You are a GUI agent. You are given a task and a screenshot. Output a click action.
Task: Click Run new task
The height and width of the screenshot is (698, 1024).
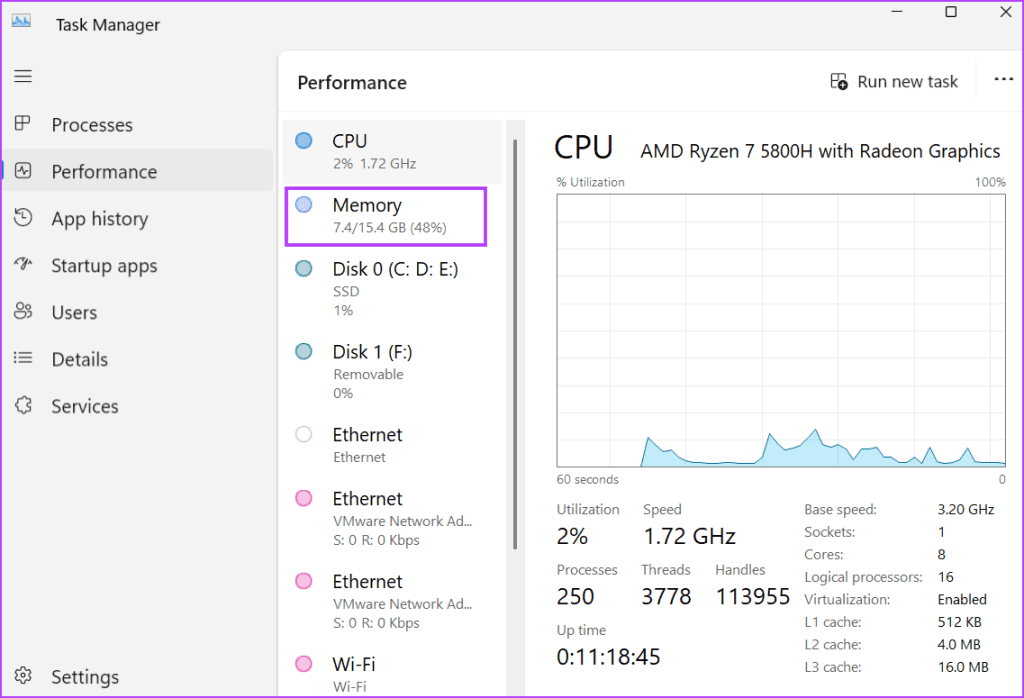pyautogui.click(x=894, y=81)
